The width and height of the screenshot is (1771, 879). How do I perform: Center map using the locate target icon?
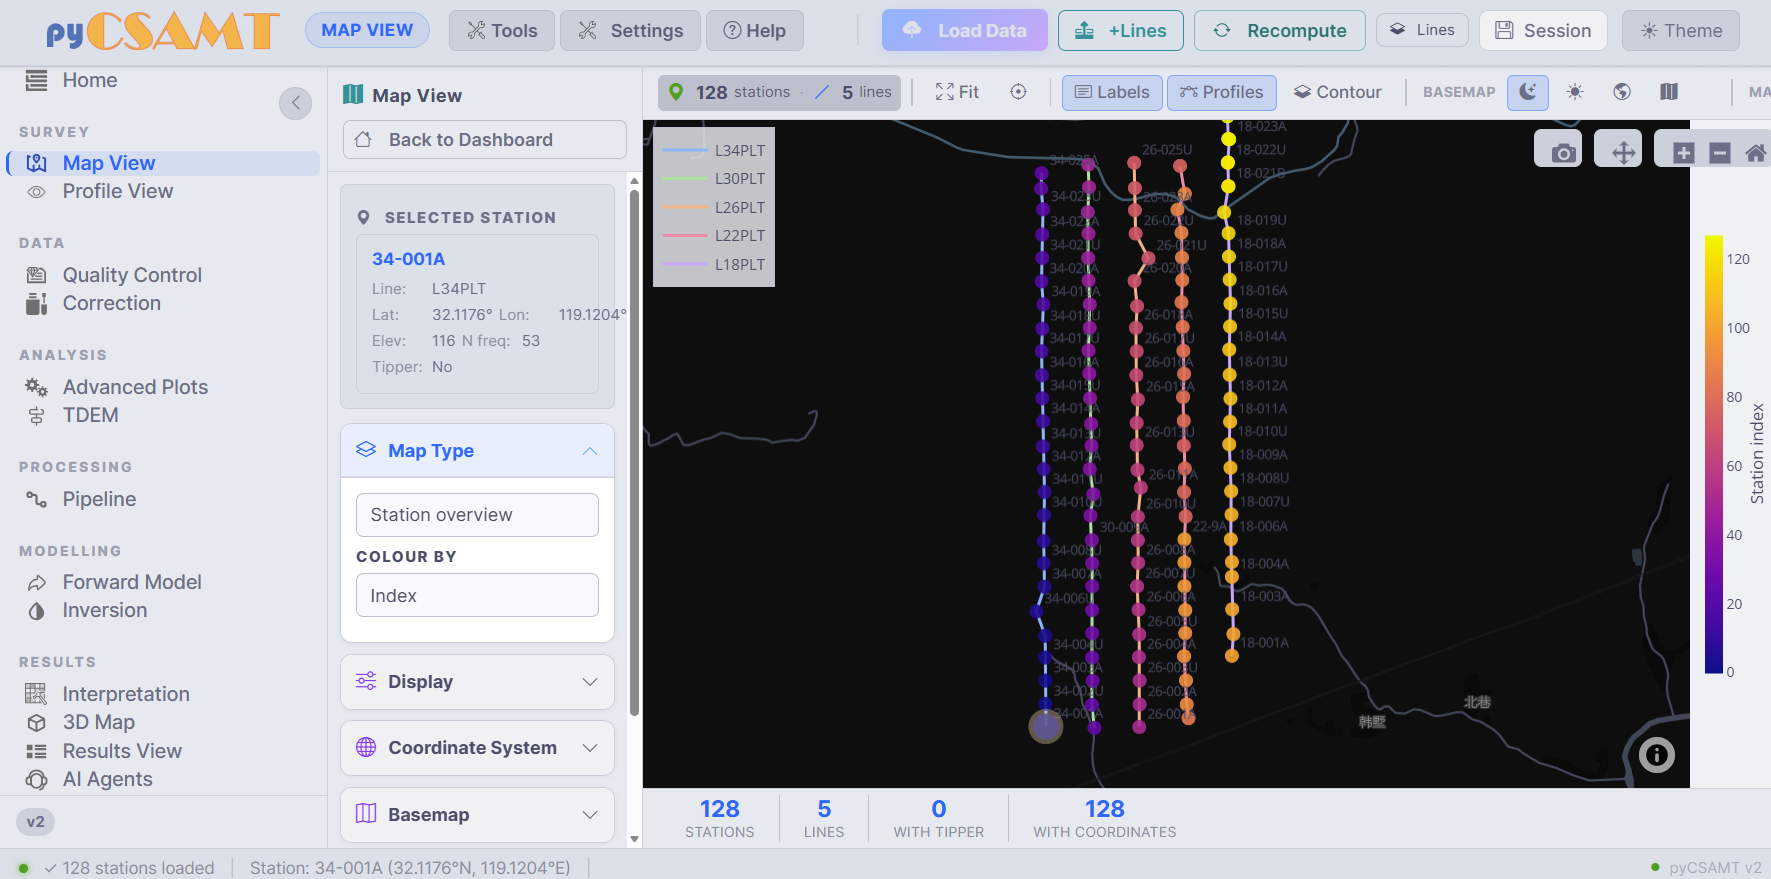click(x=1018, y=92)
